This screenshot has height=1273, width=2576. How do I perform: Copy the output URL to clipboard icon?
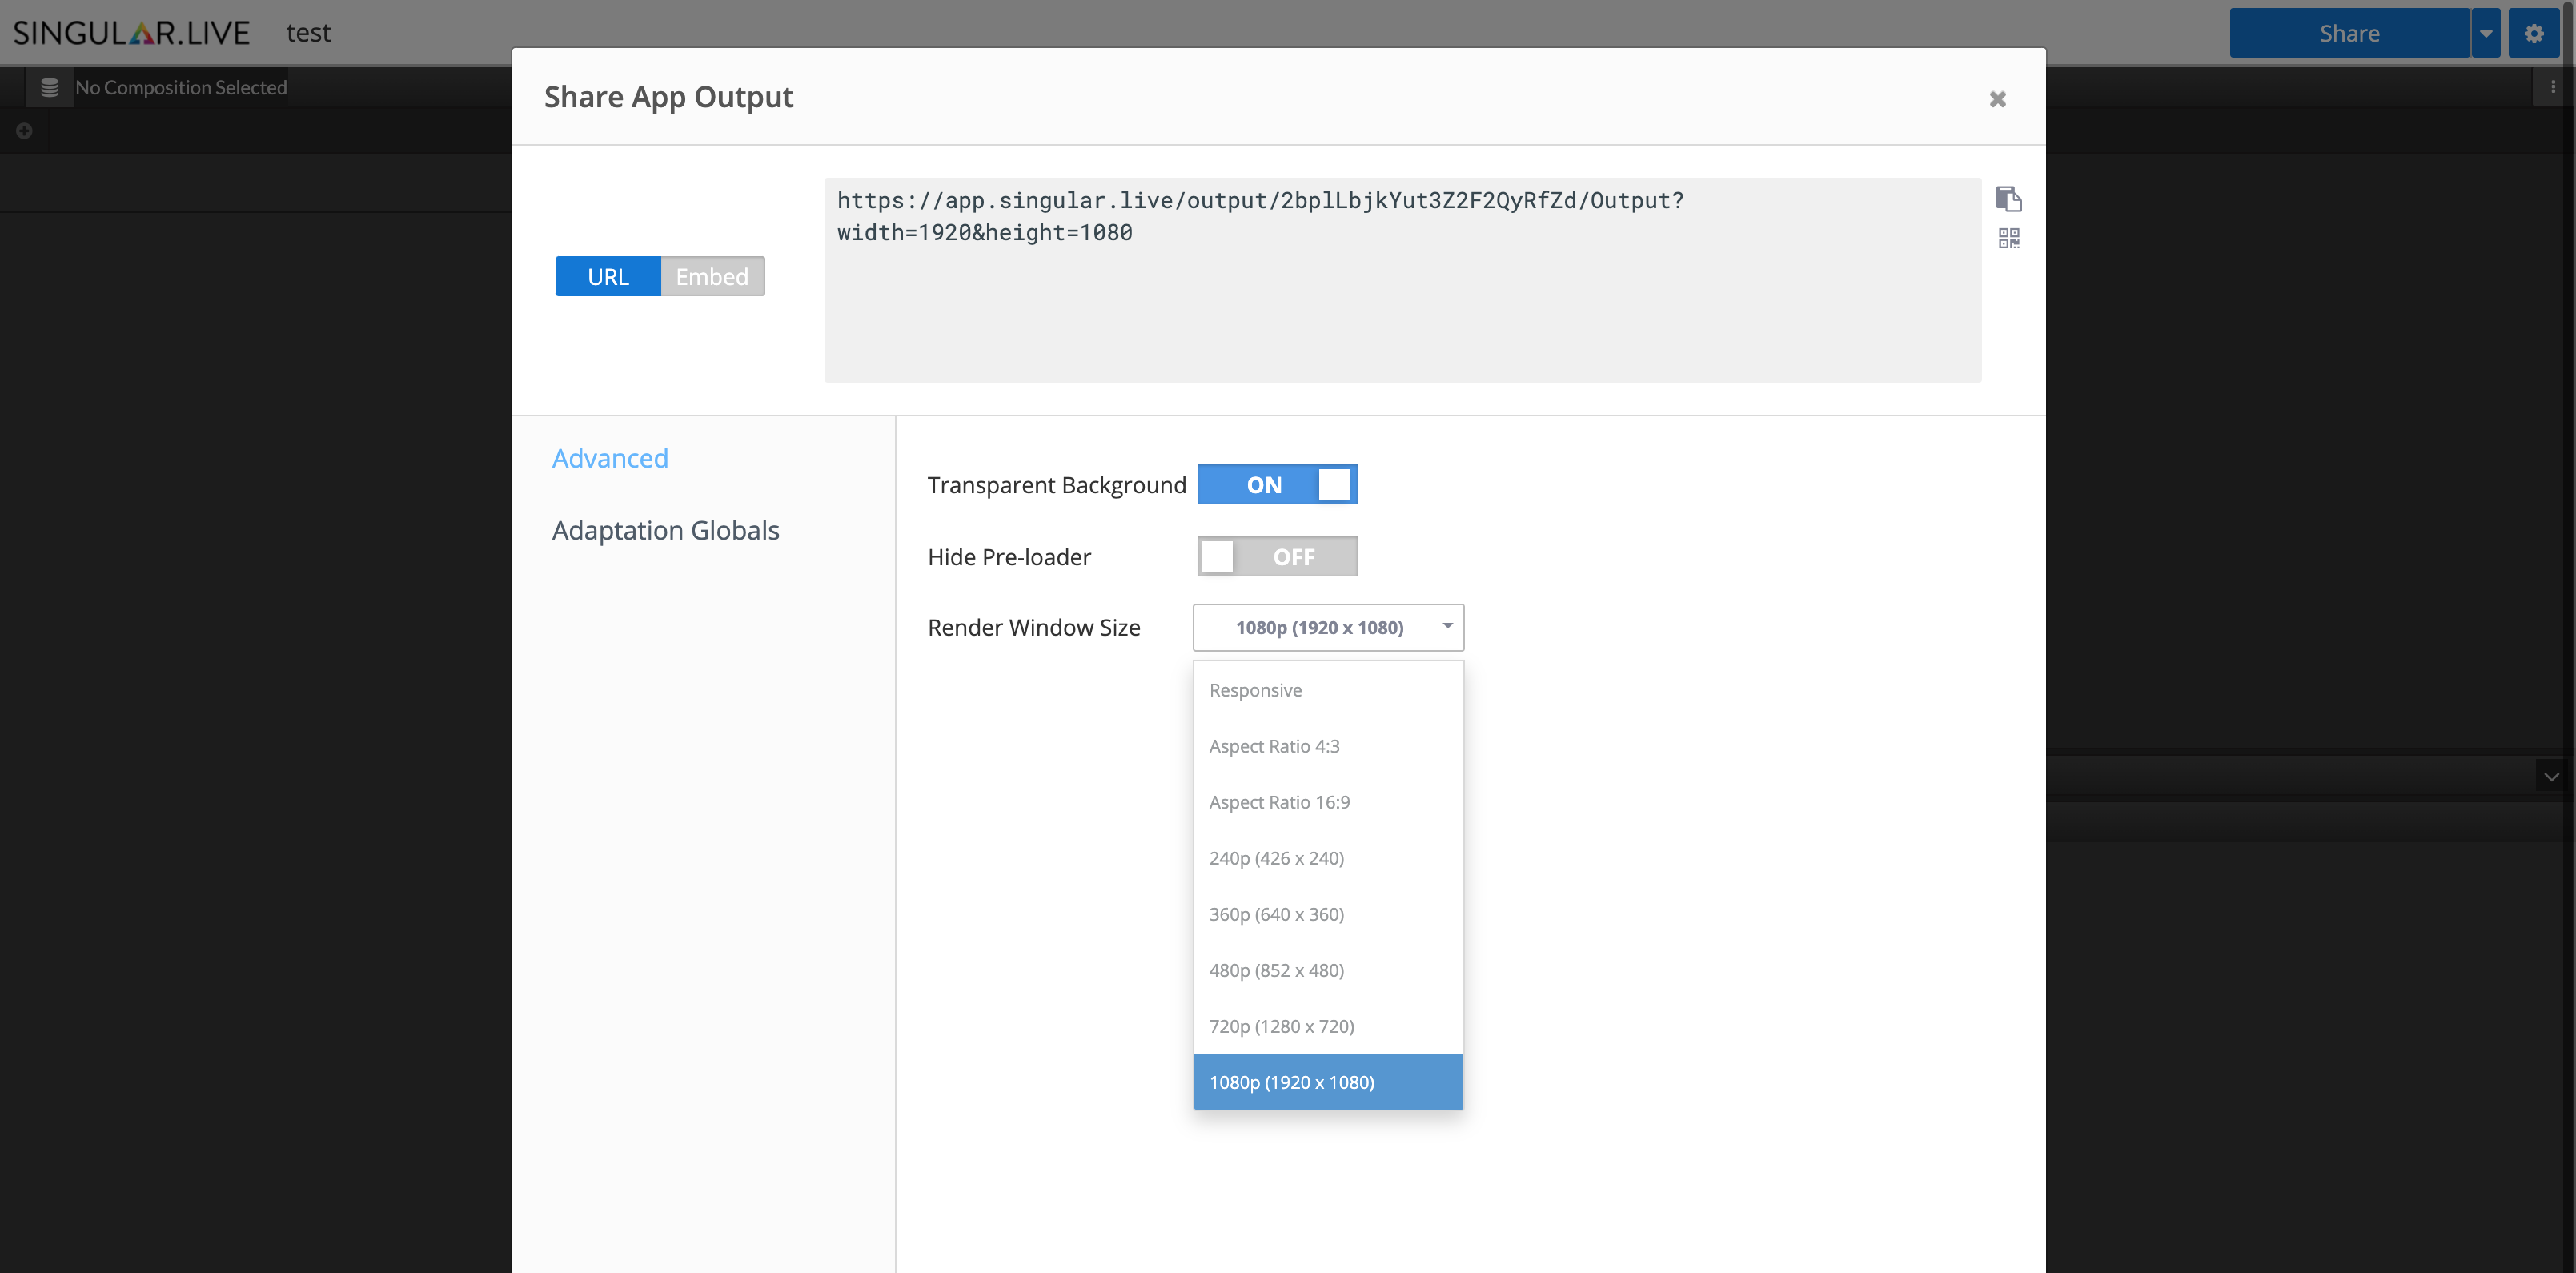2008,199
